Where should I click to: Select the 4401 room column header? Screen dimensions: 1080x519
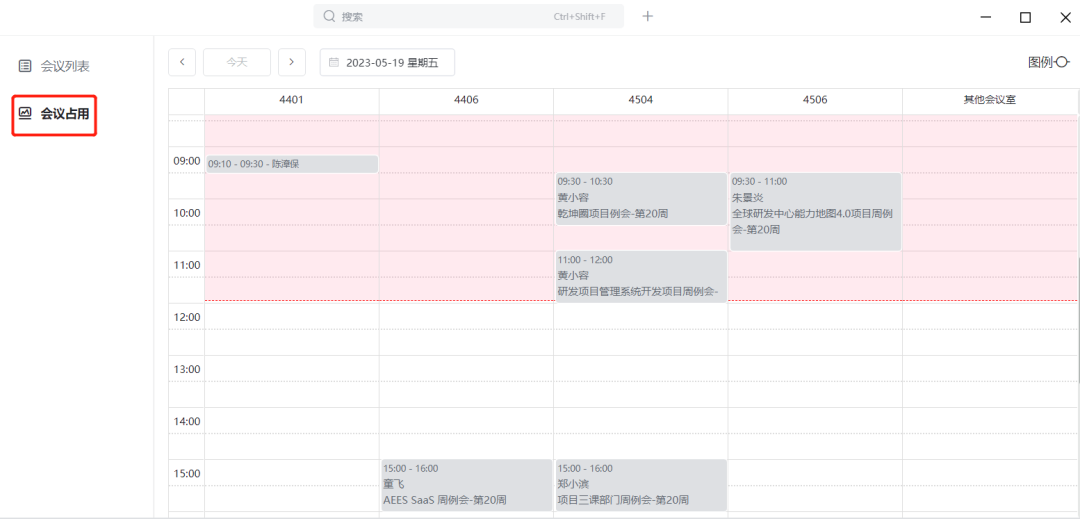(291, 100)
